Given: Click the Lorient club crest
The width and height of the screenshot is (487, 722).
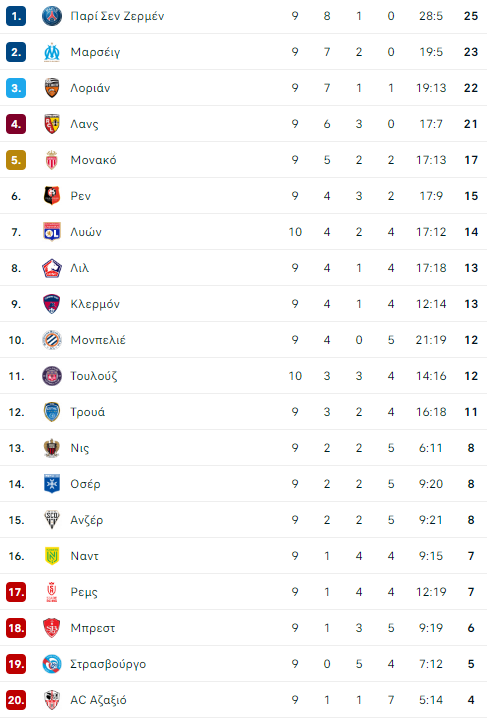Looking at the screenshot, I should click(x=52, y=88).
